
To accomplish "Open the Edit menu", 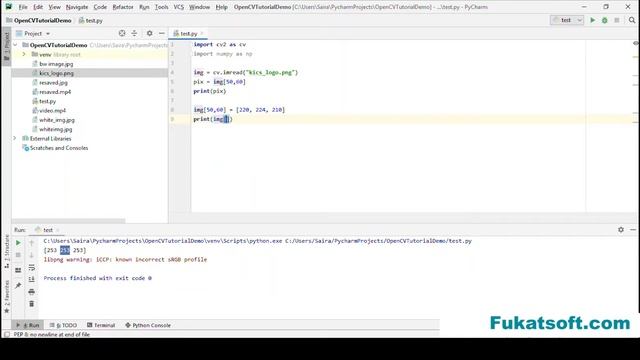I will (x=38, y=7).
